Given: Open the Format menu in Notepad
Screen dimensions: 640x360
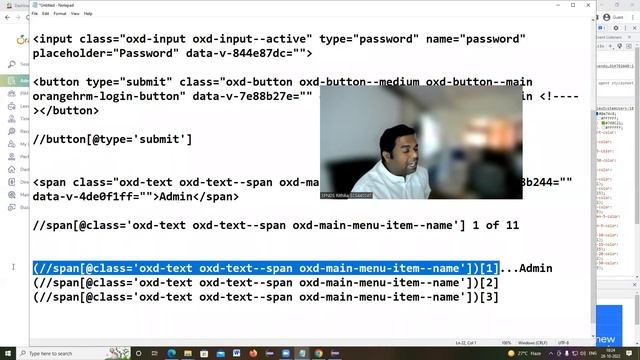Looking at the screenshot, I should coord(60,13).
